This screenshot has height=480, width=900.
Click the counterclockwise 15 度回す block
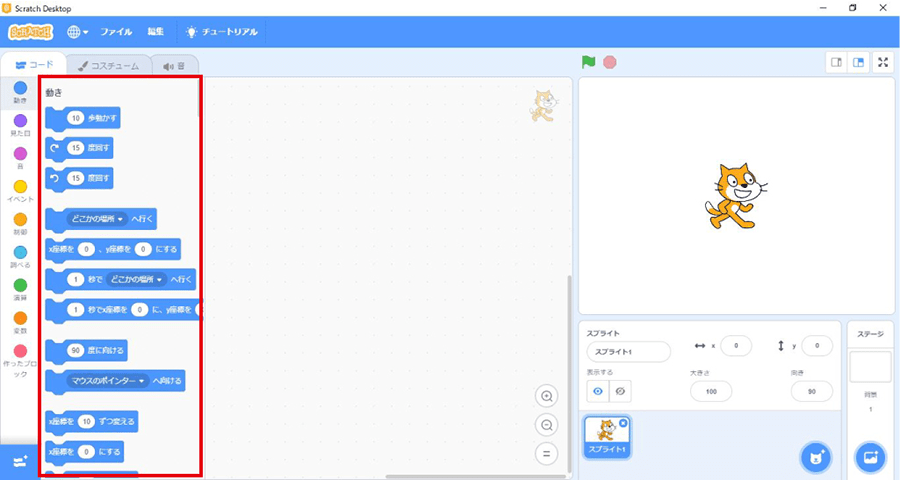79,179
